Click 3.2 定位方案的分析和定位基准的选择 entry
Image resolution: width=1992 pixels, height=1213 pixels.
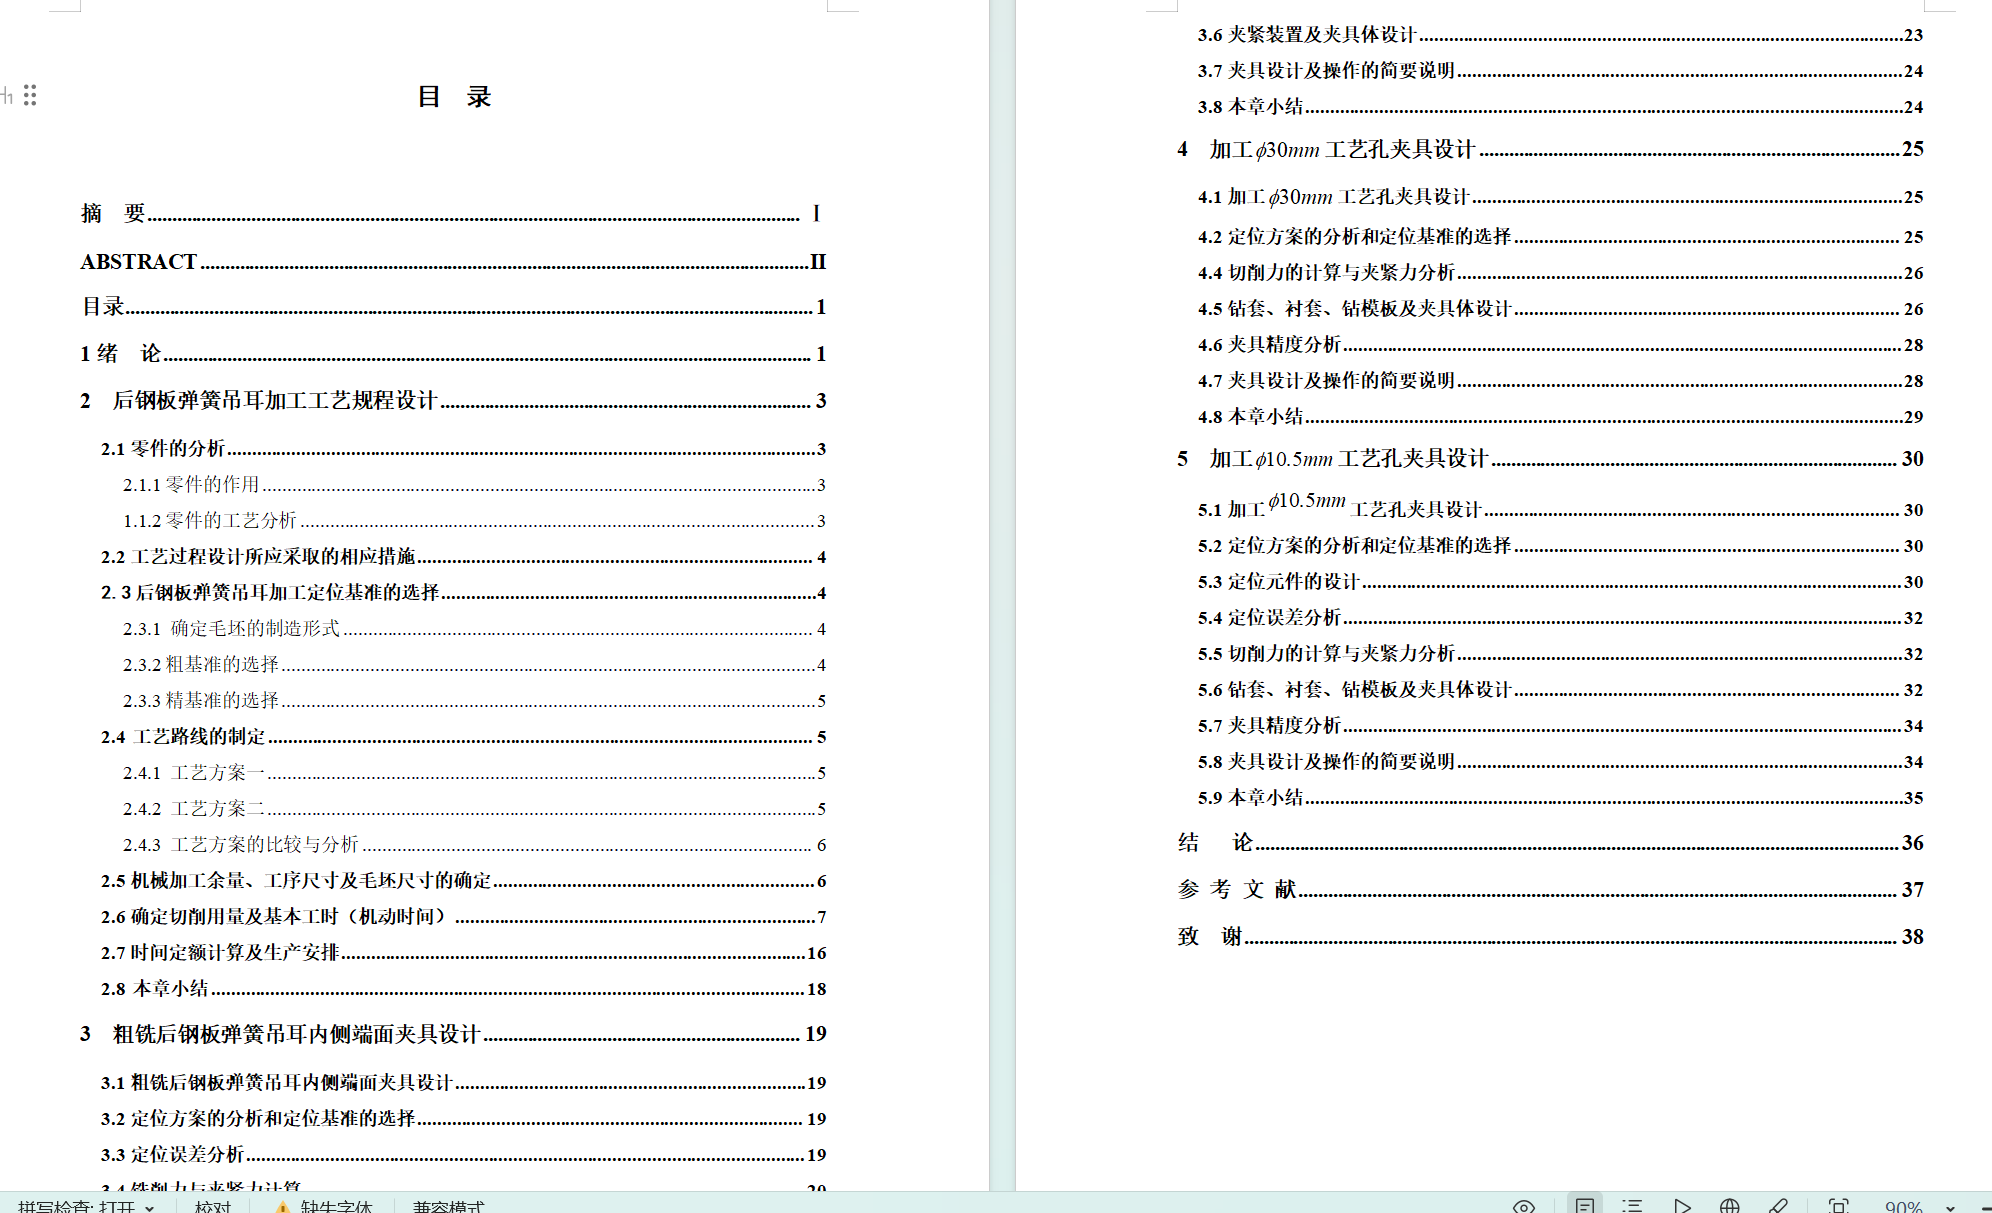click(x=463, y=1118)
